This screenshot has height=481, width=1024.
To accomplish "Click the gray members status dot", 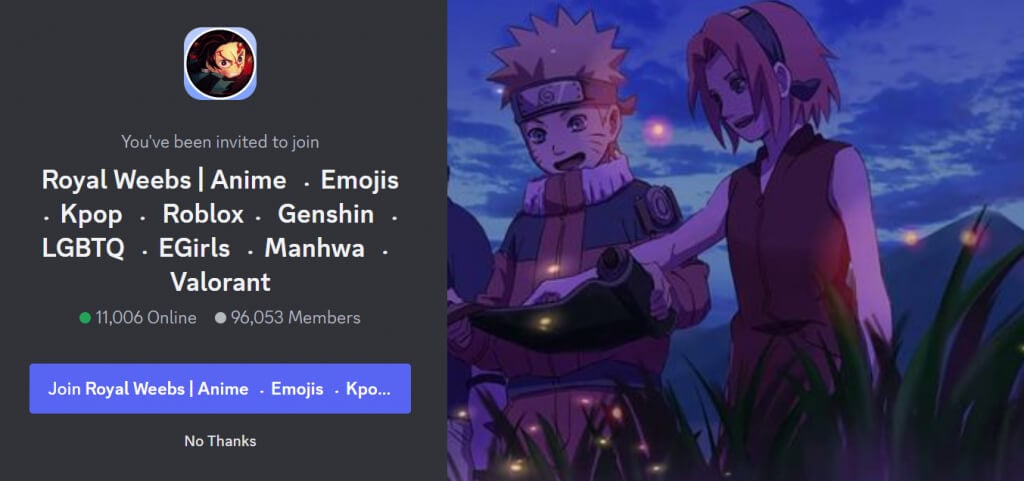I will (220, 318).
